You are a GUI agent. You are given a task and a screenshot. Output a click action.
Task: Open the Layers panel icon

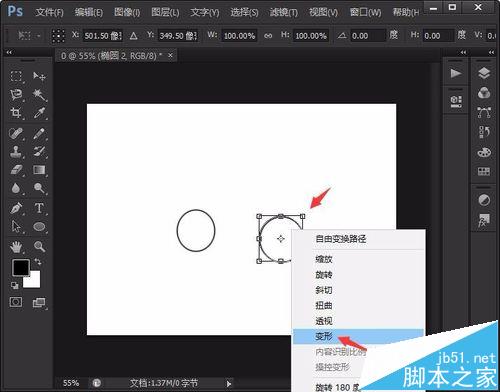tap(484, 73)
